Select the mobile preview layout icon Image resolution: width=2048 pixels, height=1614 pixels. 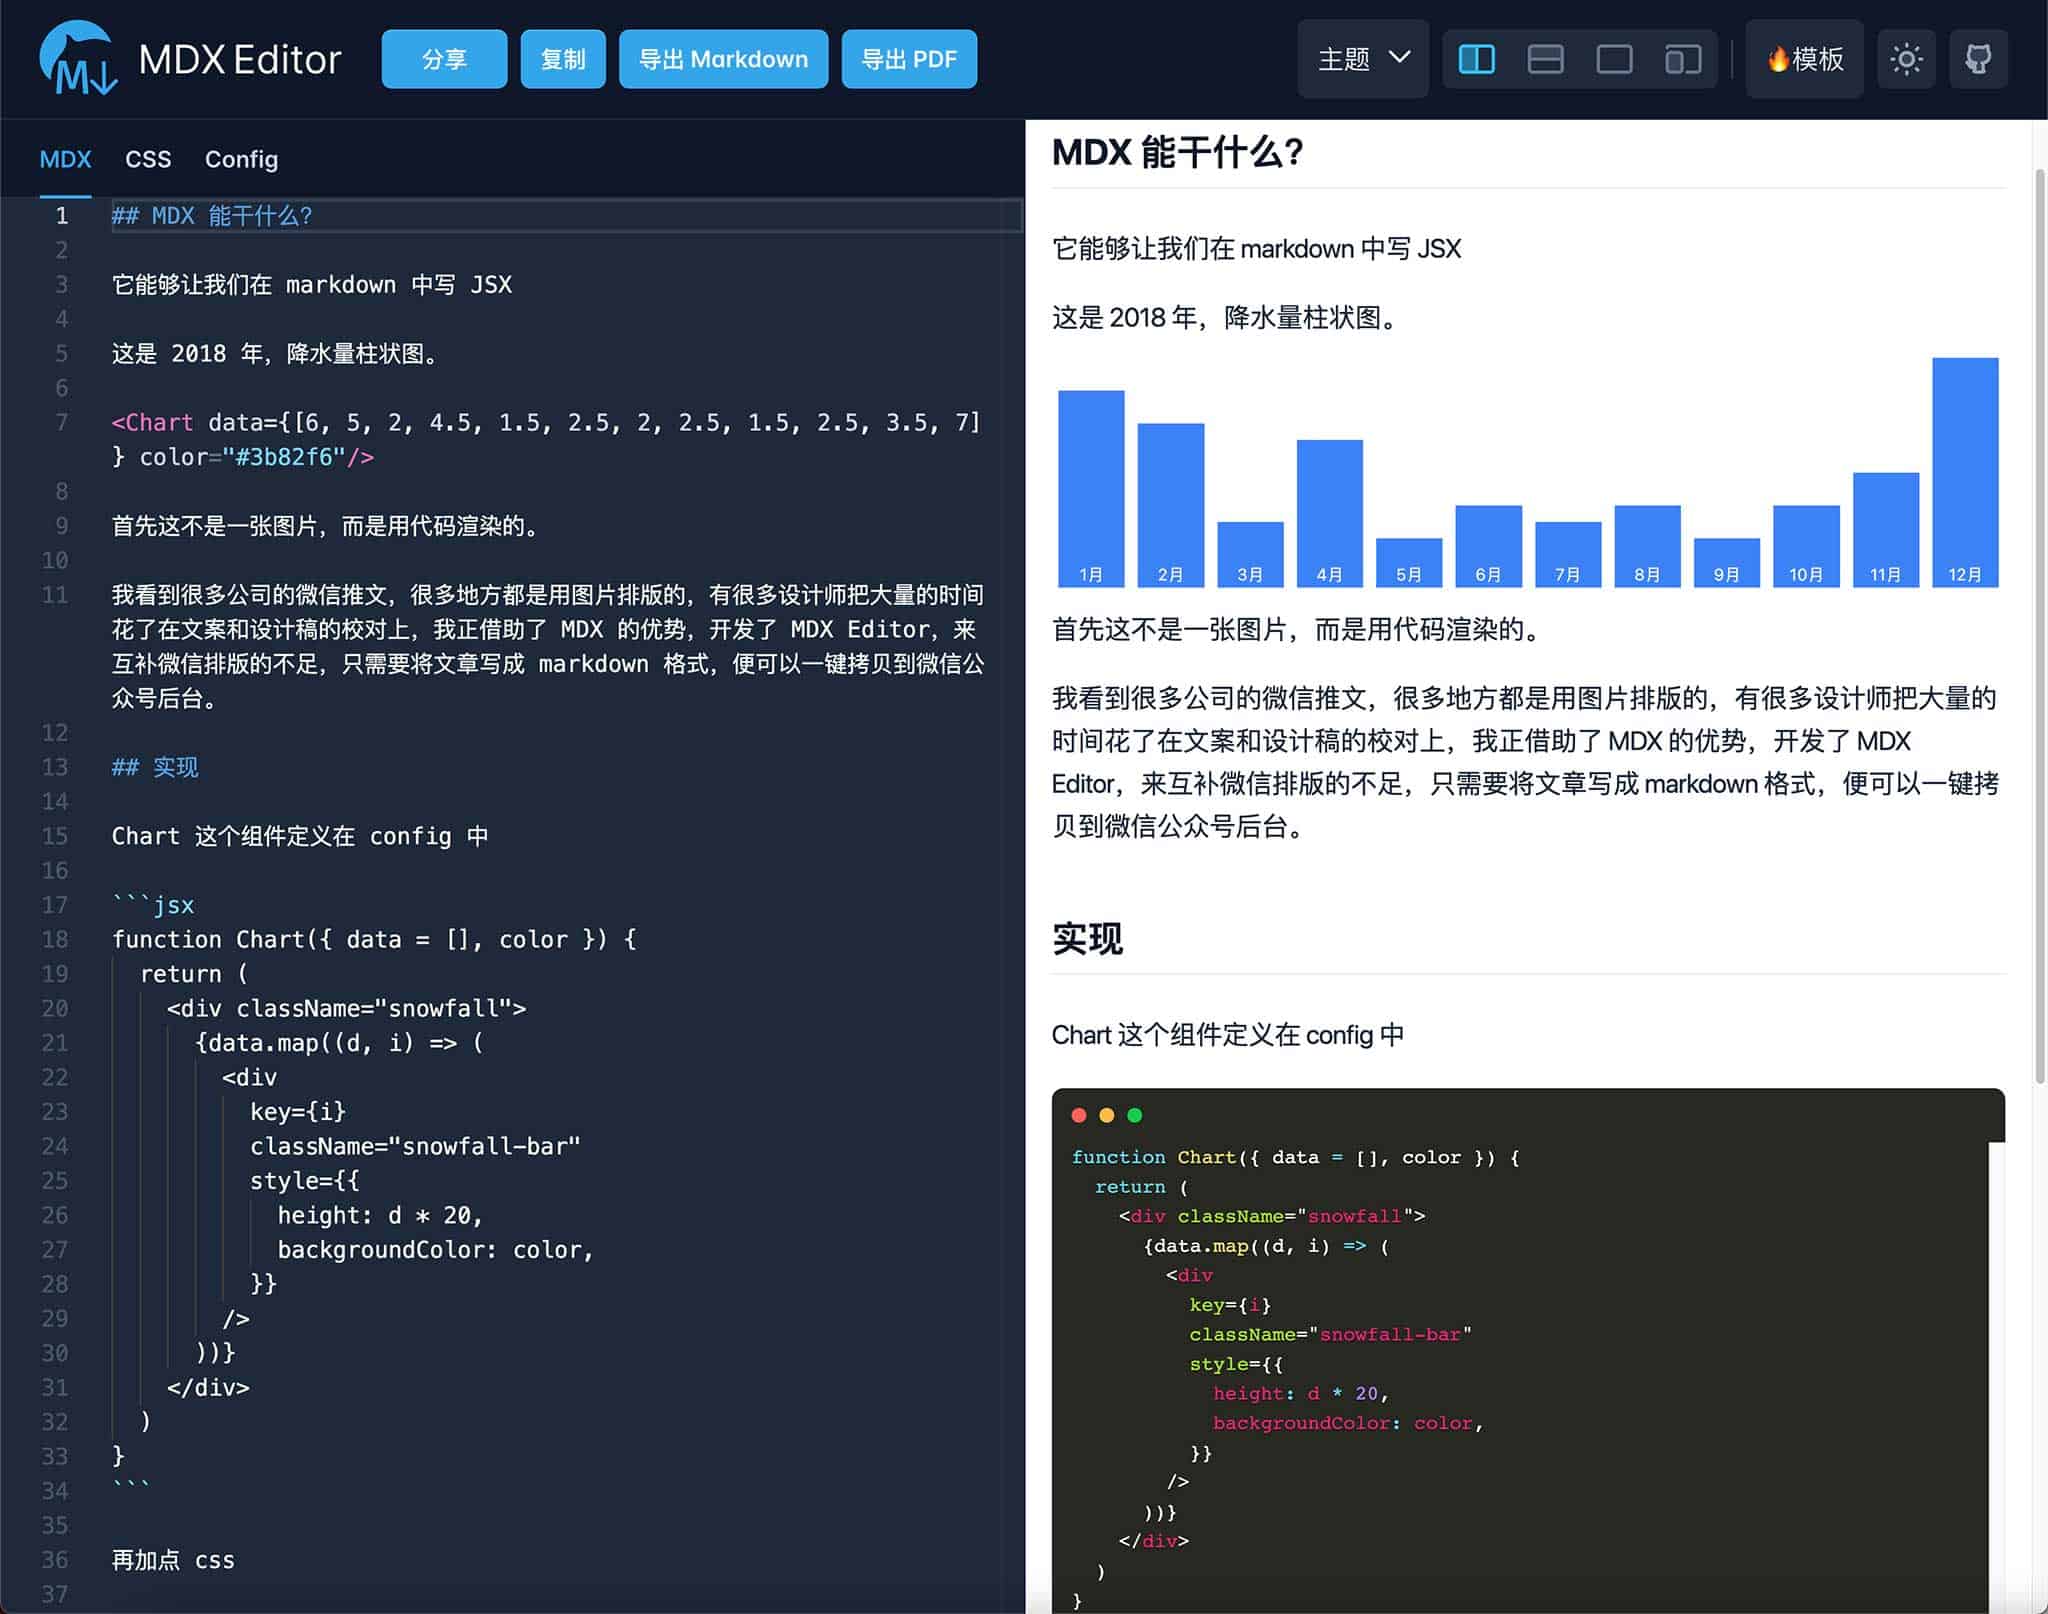[1683, 60]
